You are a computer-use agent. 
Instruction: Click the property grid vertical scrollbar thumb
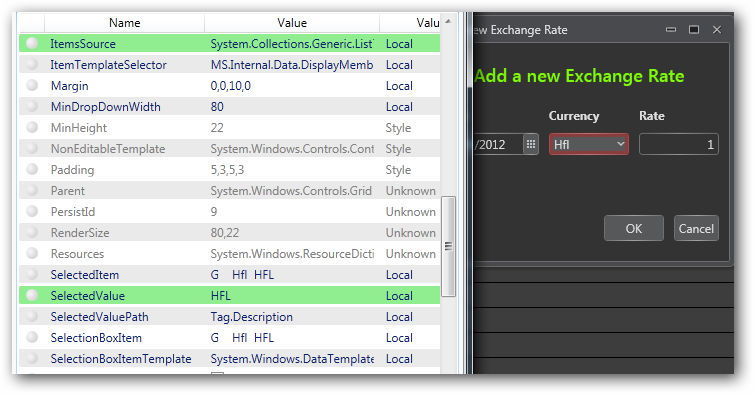tap(448, 246)
